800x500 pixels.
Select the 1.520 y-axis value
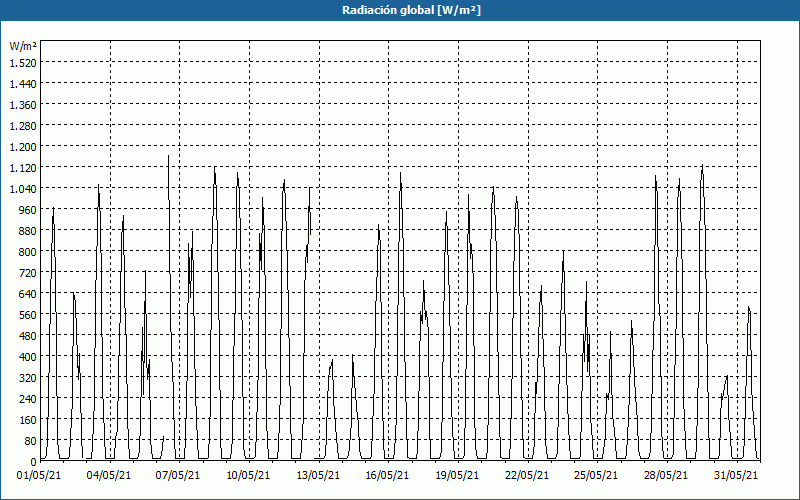tap(23, 62)
